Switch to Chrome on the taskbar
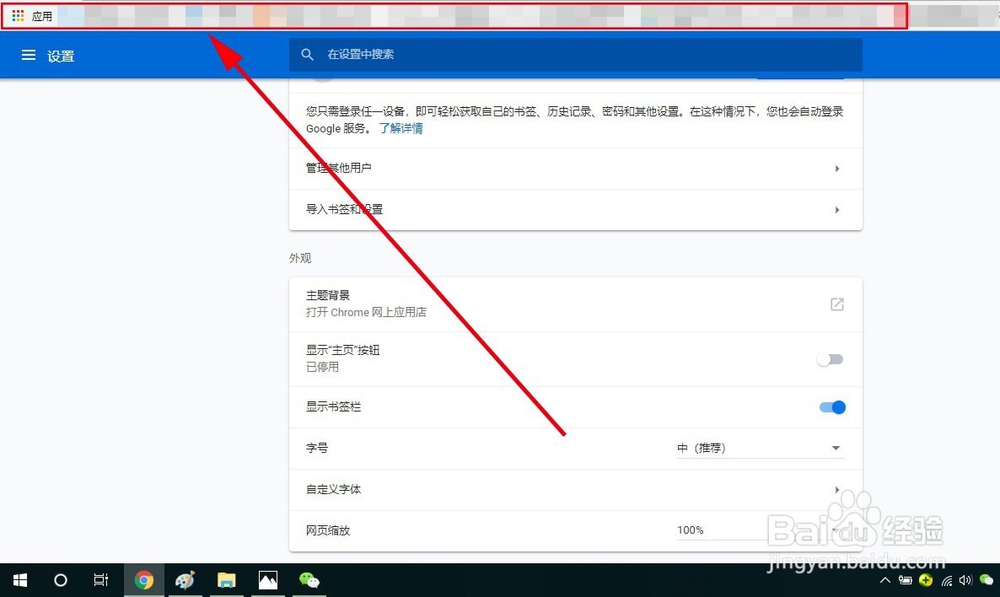The image size is (1000, 597). (144, 580)
